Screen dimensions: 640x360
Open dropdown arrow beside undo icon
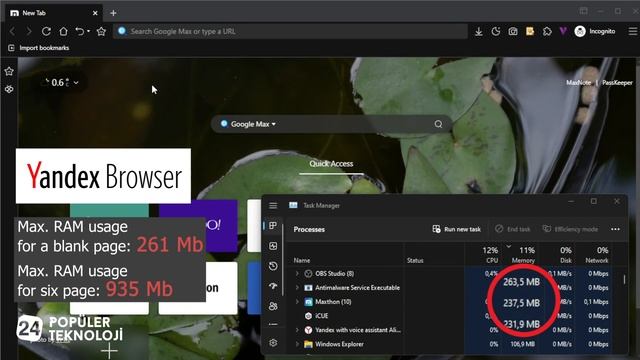[89, 31]
